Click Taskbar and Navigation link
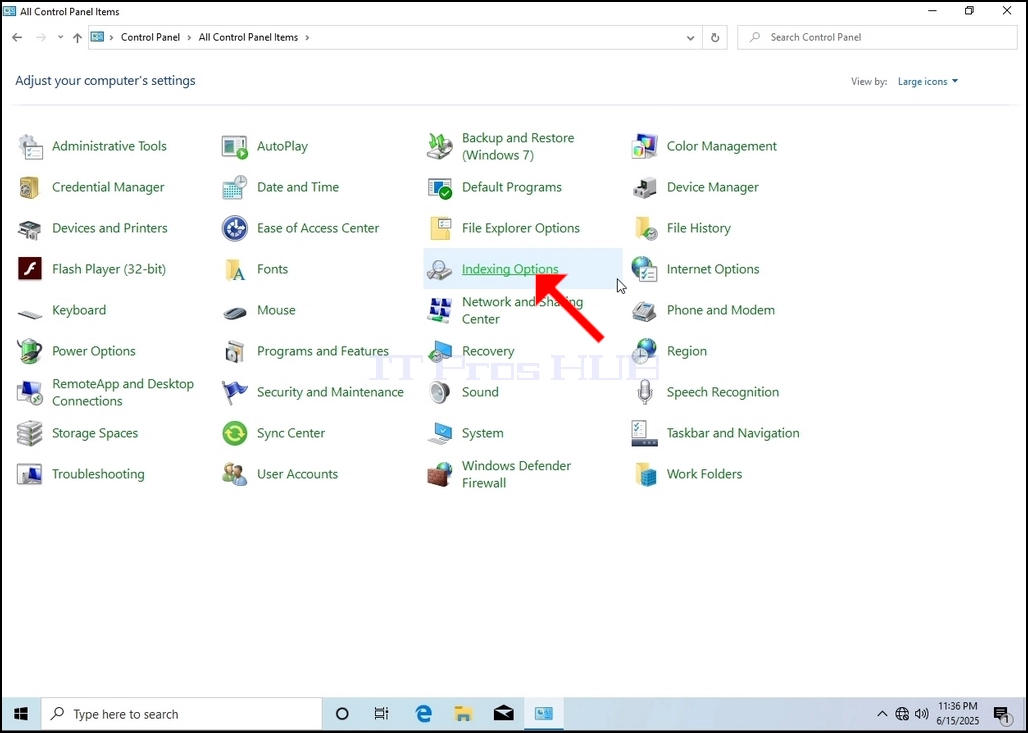This screenshot has width=1028, height=733. (733, 433)
